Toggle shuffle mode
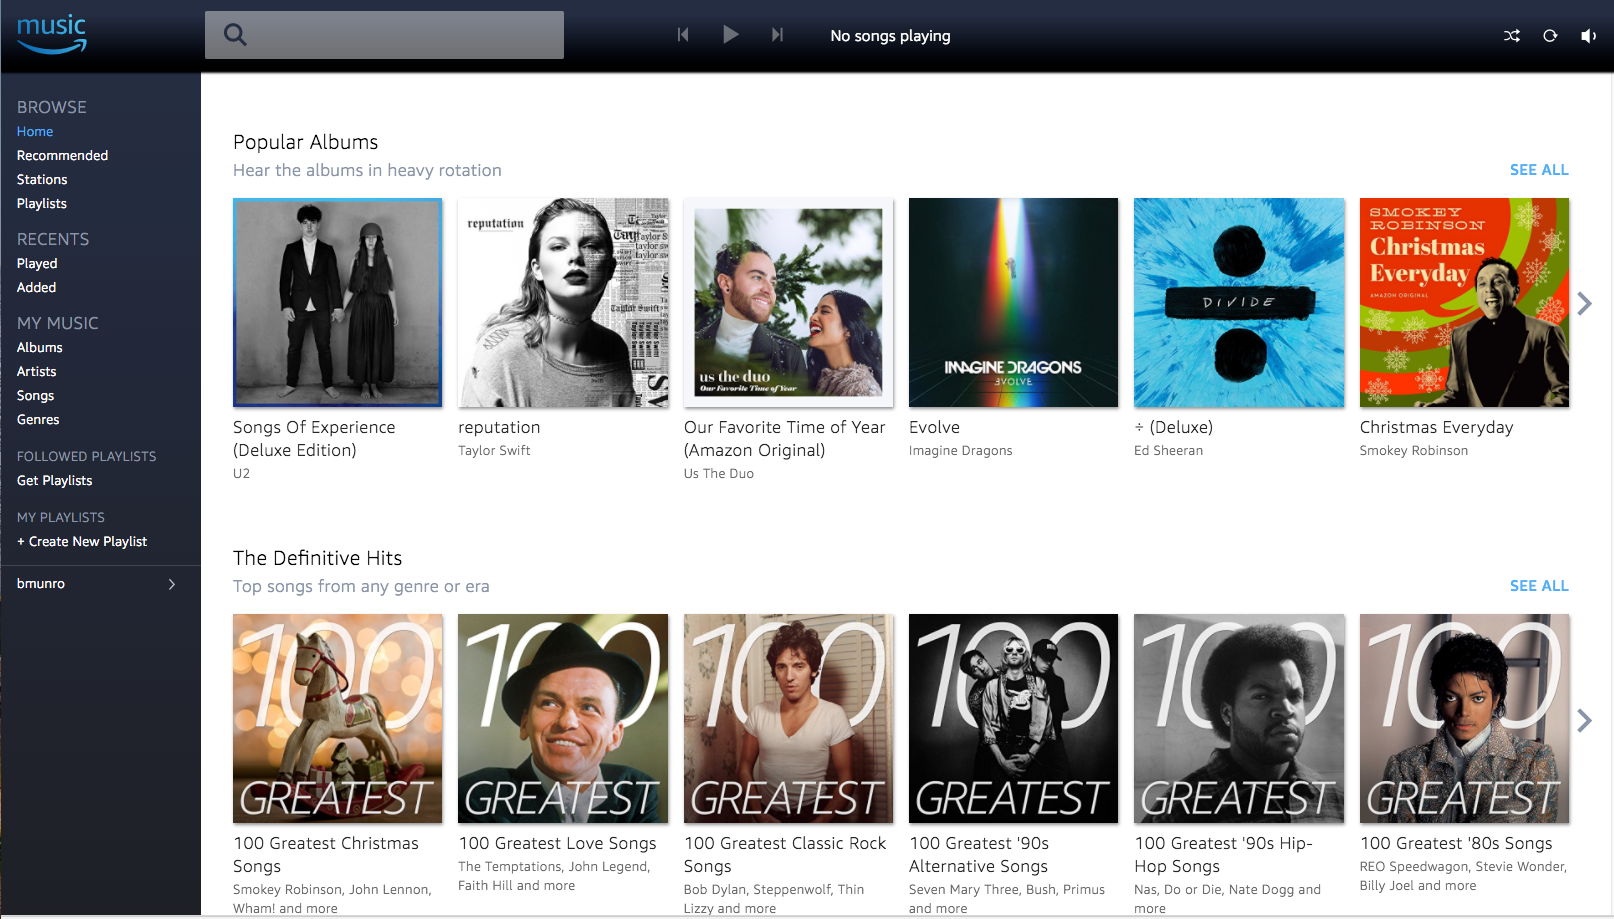Screen dimensions: 1614x919 (1512, 36)
